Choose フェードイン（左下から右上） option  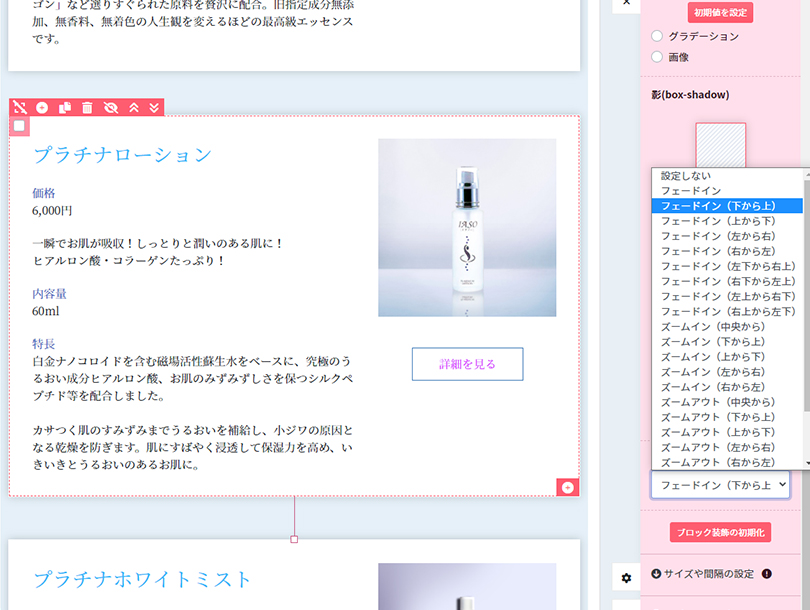pos(727,266)
